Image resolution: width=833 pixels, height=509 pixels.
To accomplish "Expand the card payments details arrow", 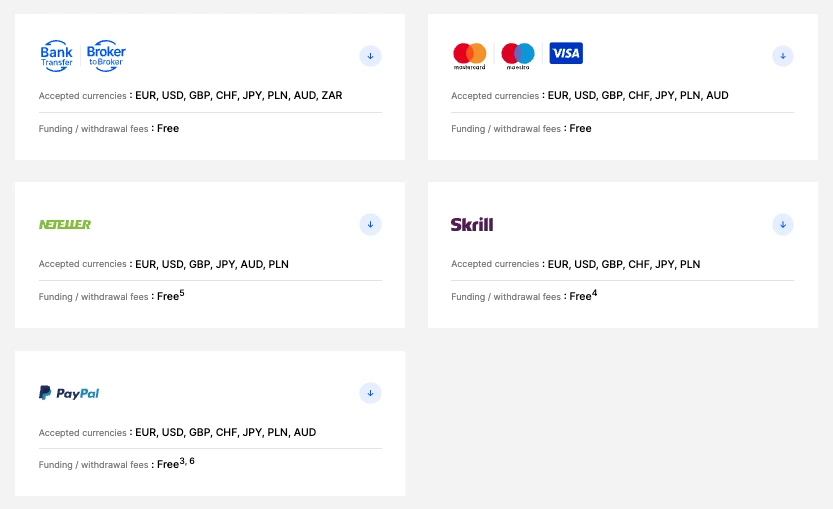I will (783, 56).
